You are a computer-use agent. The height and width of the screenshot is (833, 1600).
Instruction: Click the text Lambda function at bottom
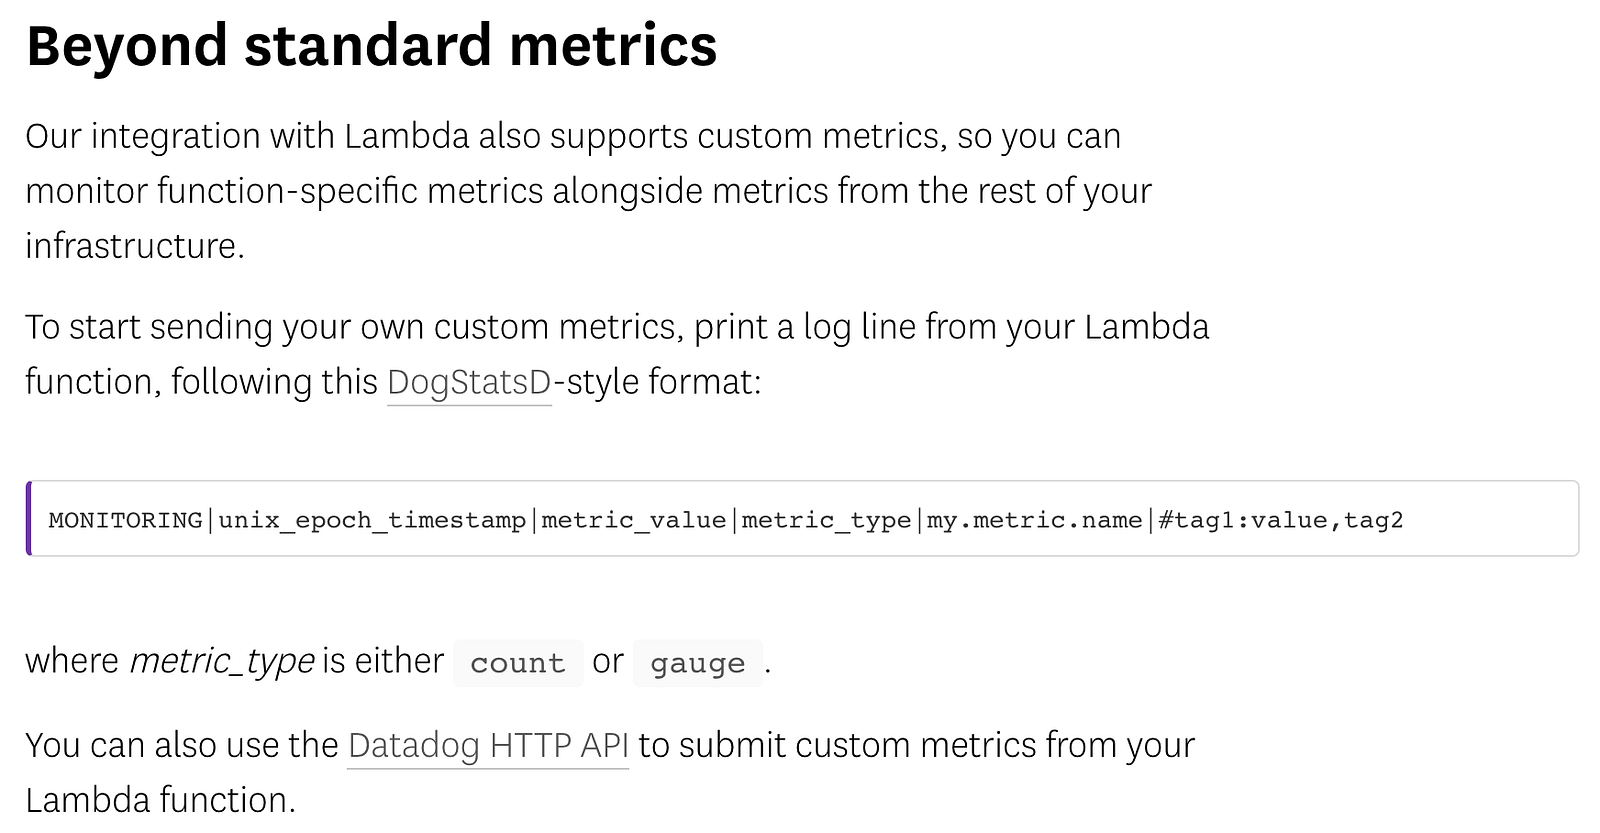158,800
